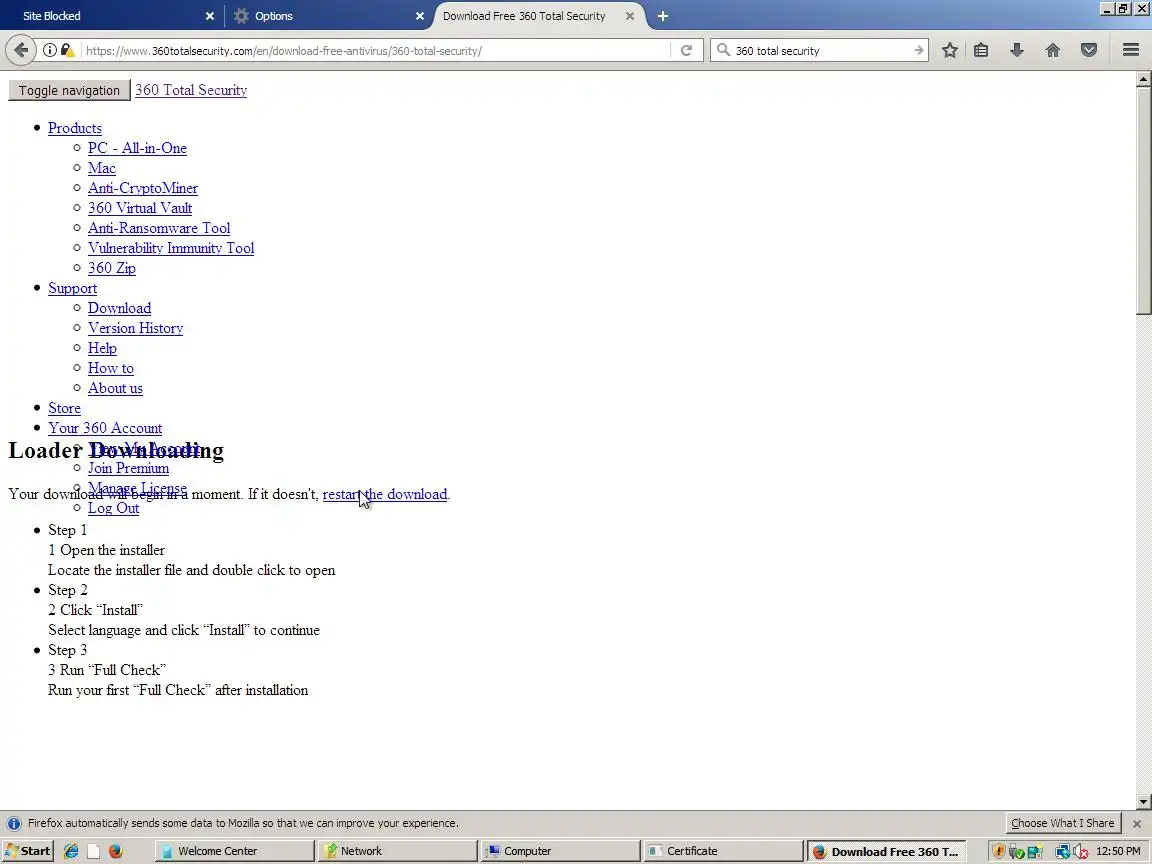Viewport: 1152px width, 864px height.
Task: Click the search magnifier icon
Action: pyautogui.click(x=724, y=50)
